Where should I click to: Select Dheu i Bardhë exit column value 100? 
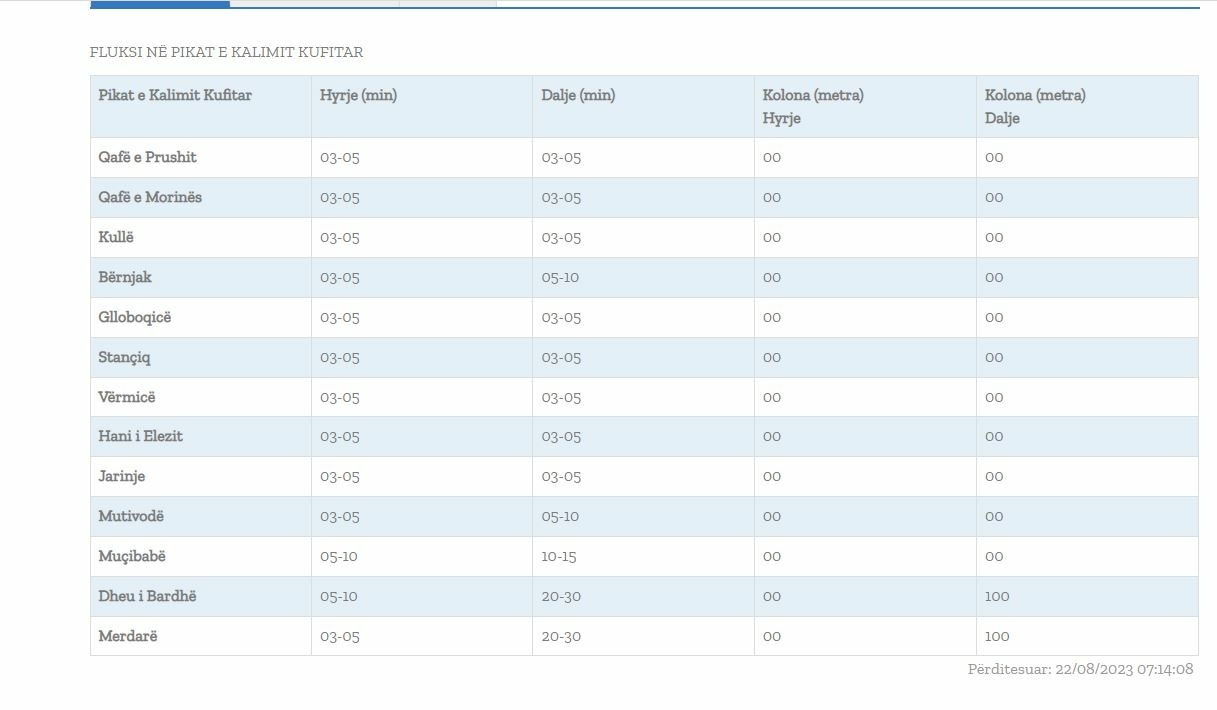click(997, 596)
